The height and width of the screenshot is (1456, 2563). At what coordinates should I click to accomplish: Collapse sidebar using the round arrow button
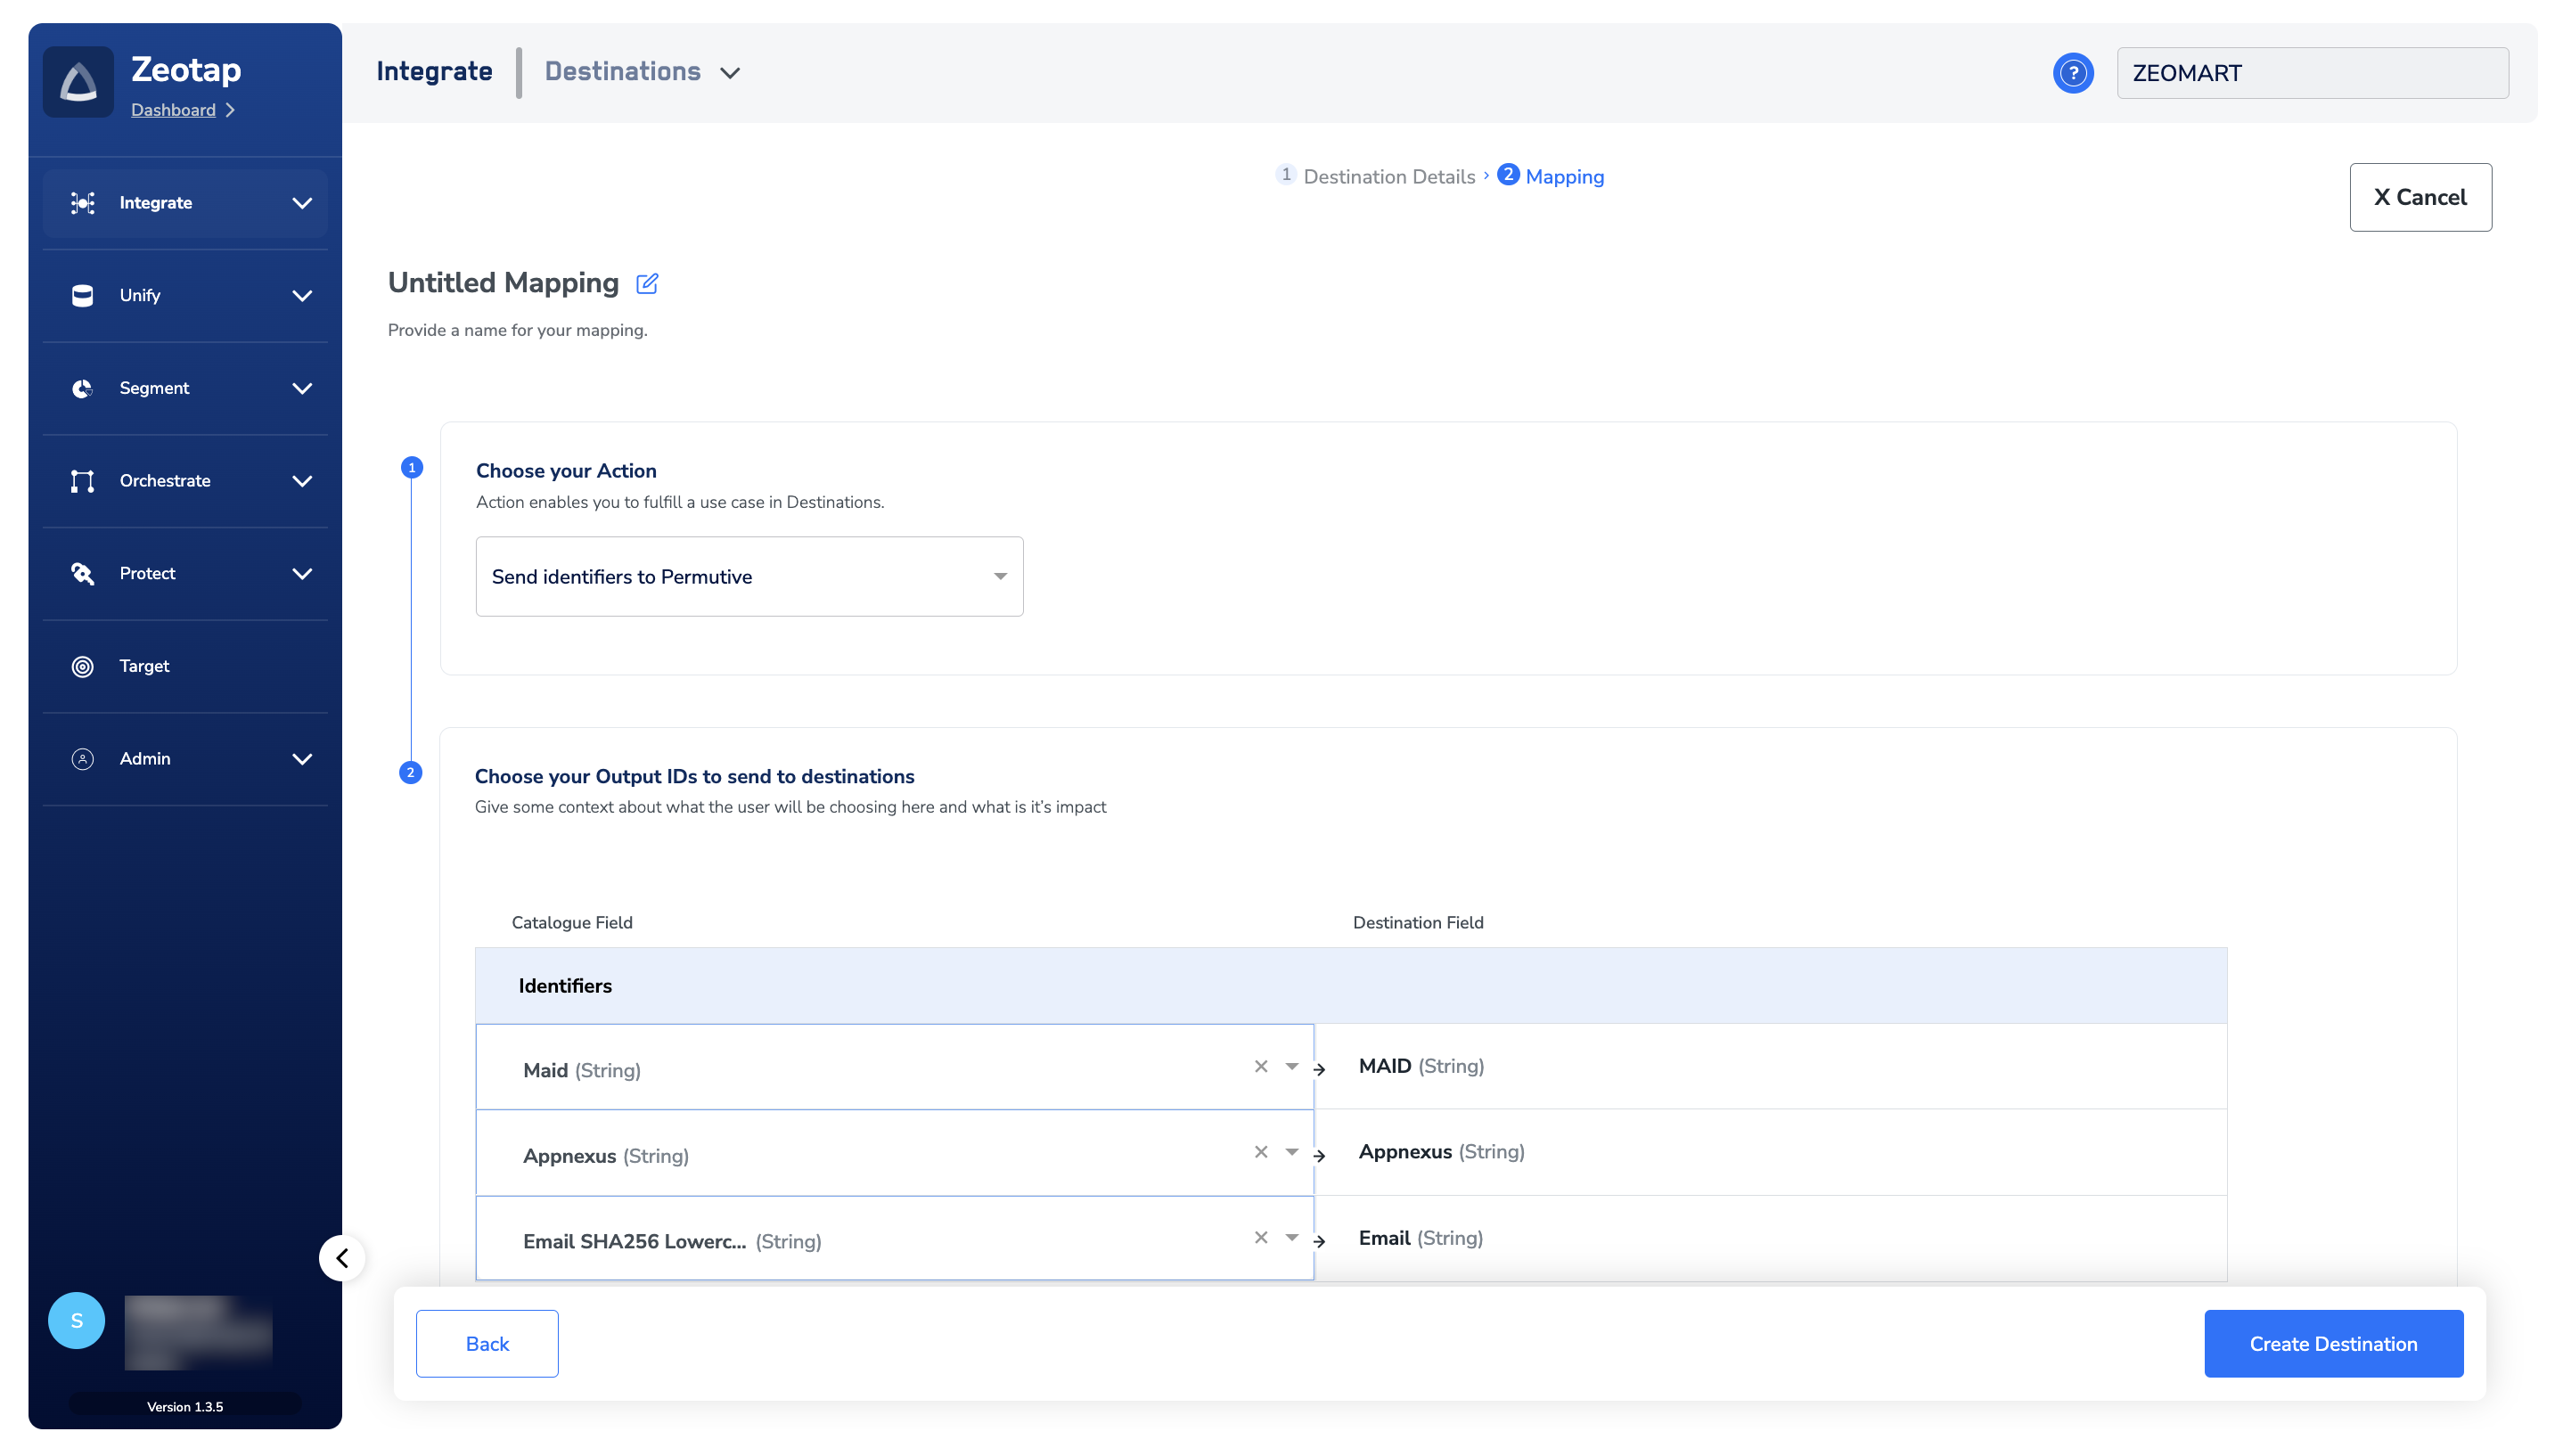(342, 1258)
